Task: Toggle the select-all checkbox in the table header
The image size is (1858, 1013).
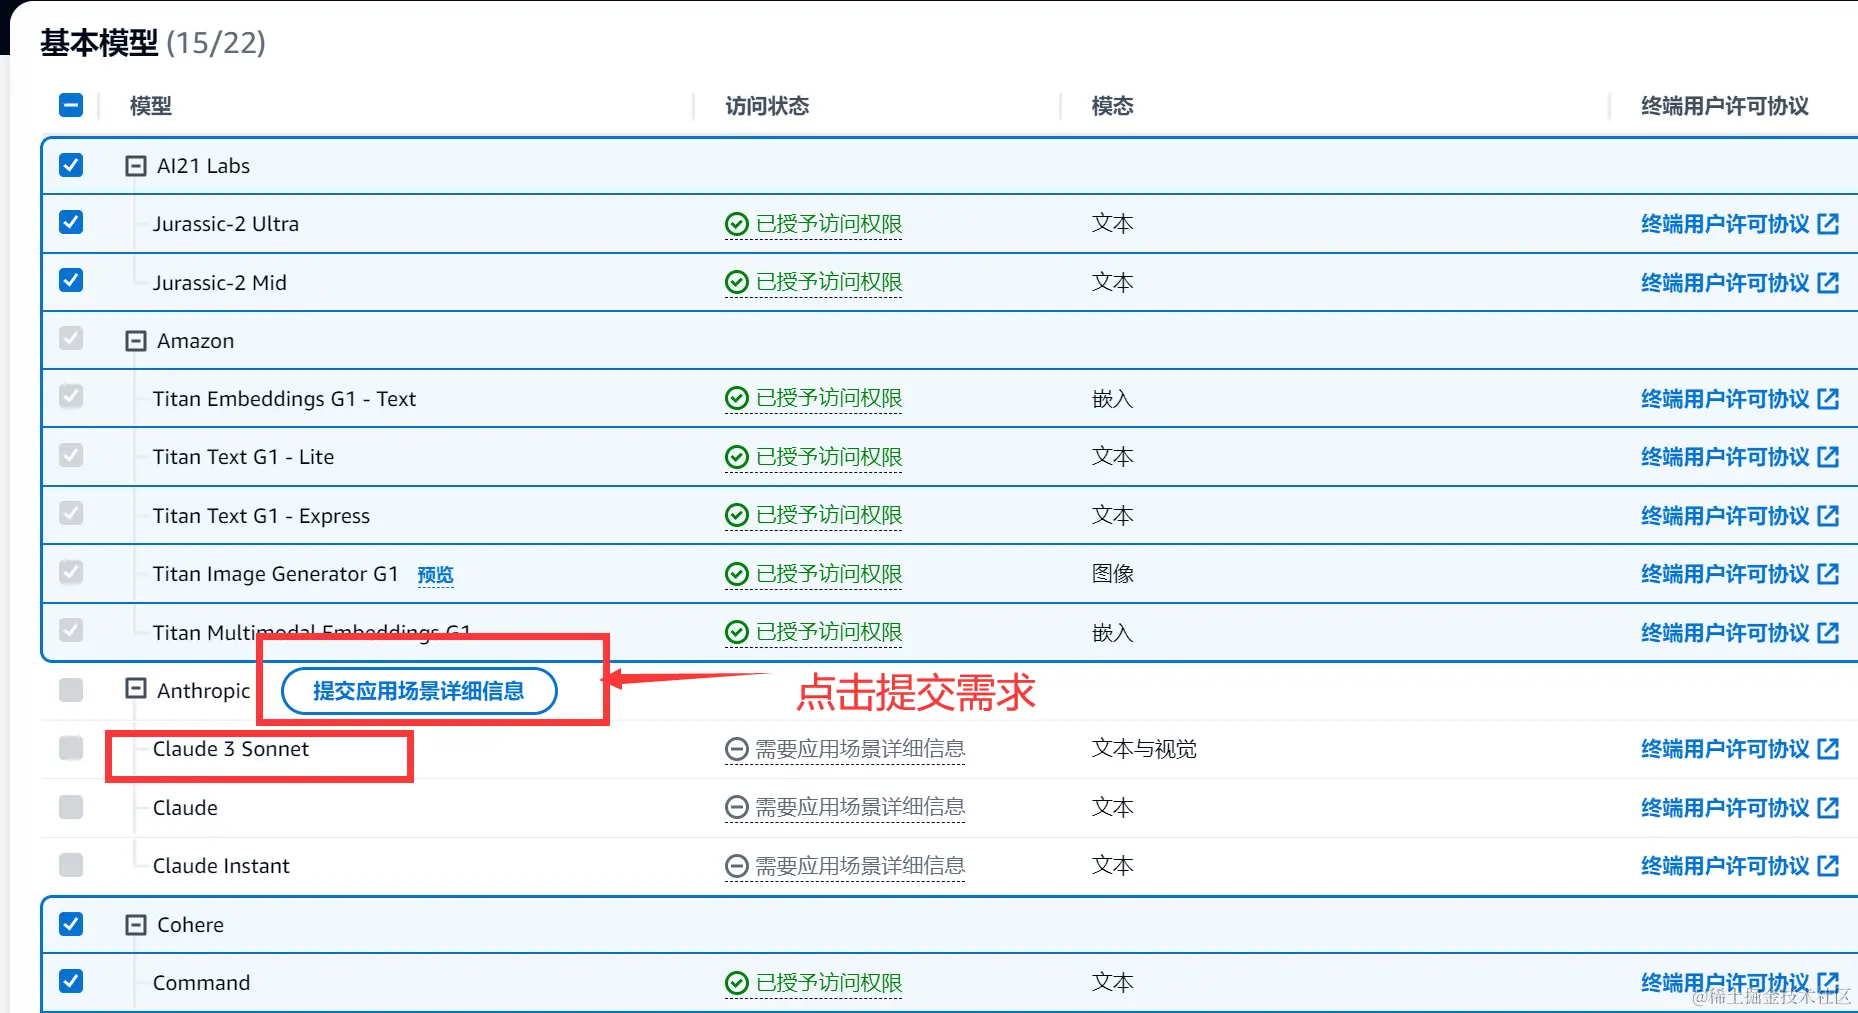Action: point(71,105)
